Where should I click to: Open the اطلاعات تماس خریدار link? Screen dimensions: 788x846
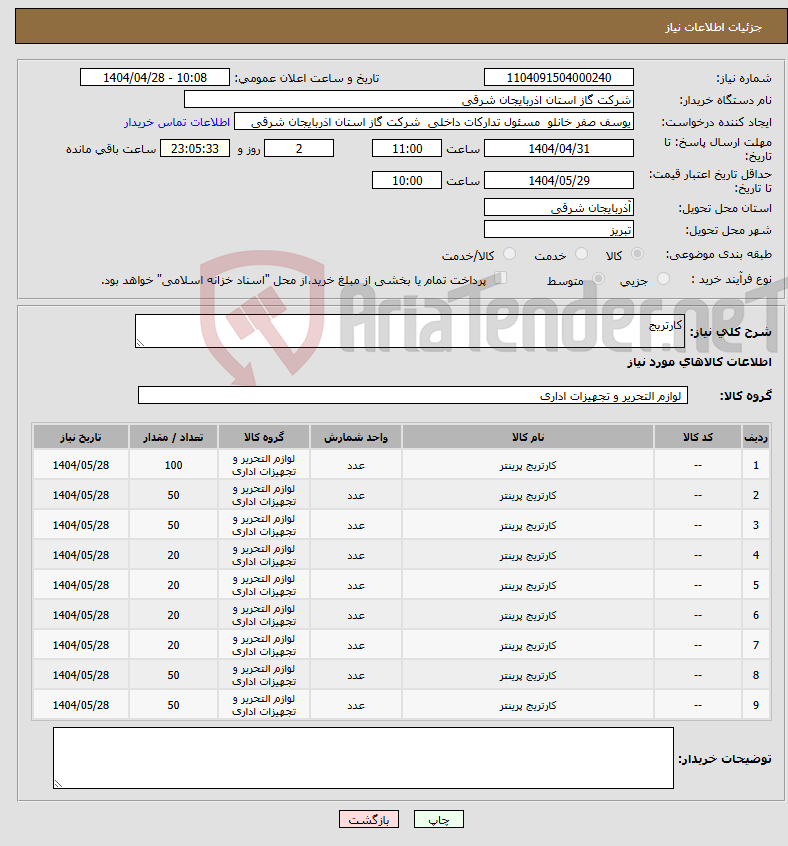[177, 122]
